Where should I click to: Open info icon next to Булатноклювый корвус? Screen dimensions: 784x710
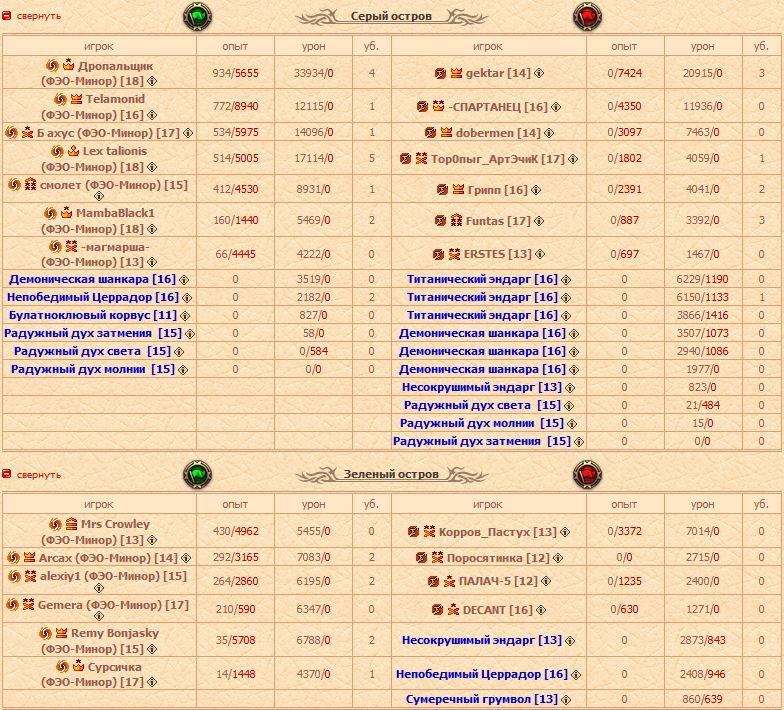[184, 316]
